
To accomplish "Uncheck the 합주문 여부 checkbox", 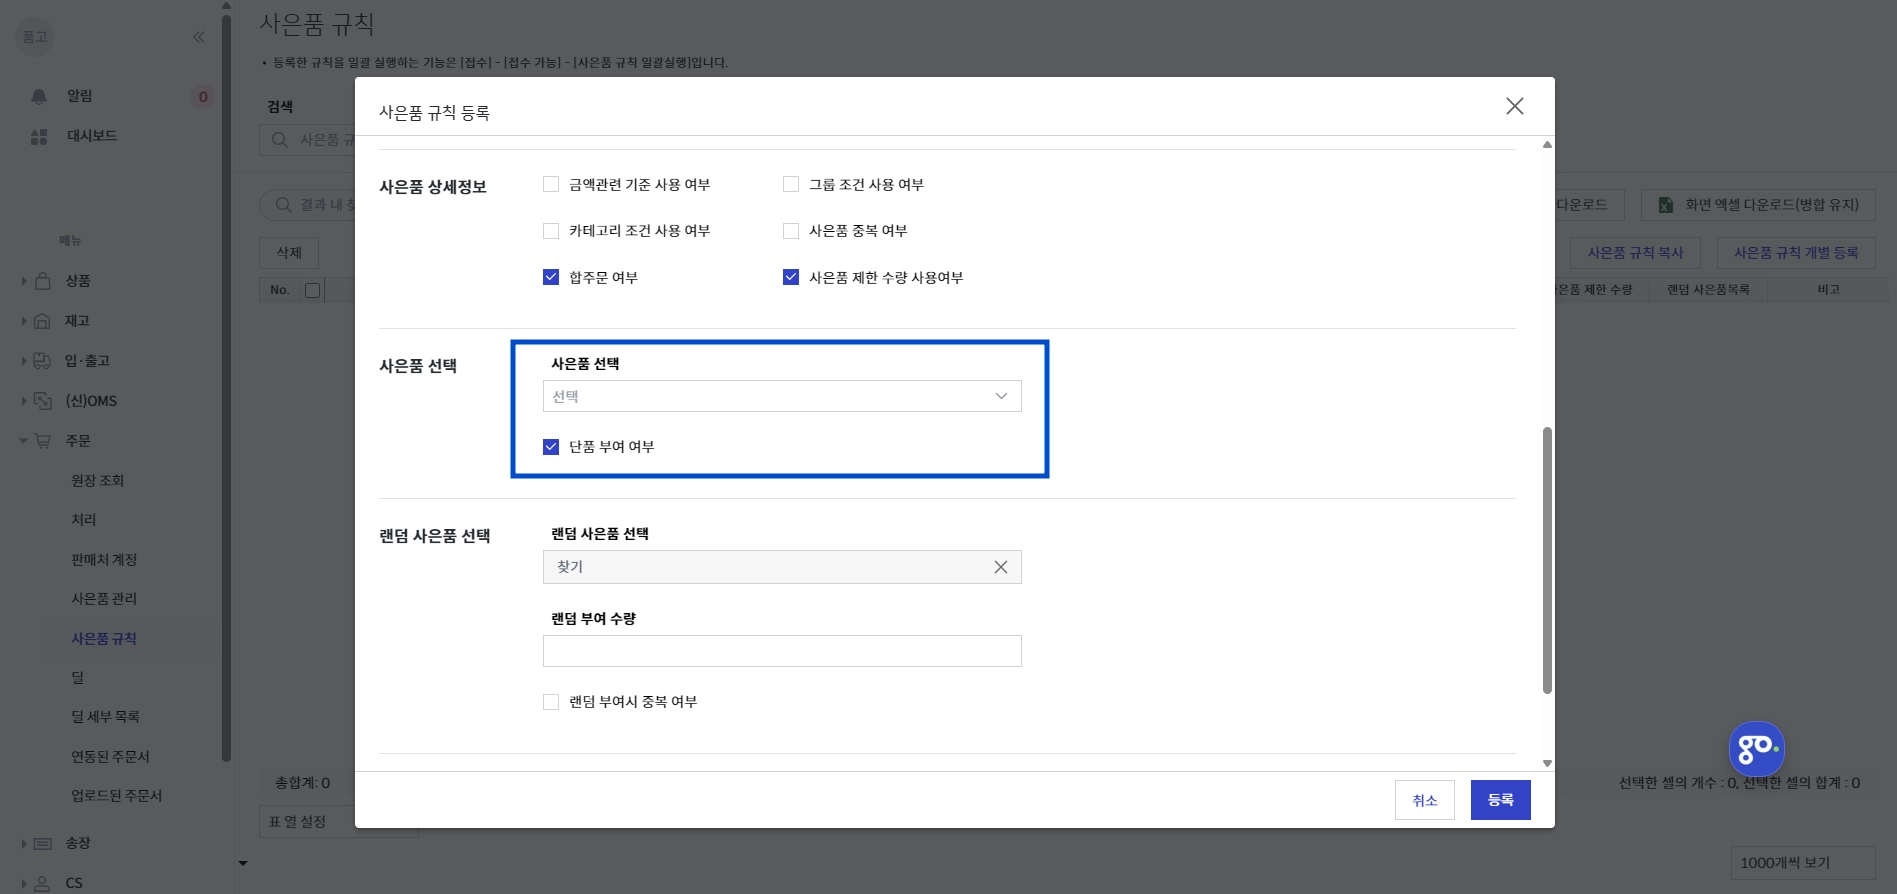I will [551, 277].
